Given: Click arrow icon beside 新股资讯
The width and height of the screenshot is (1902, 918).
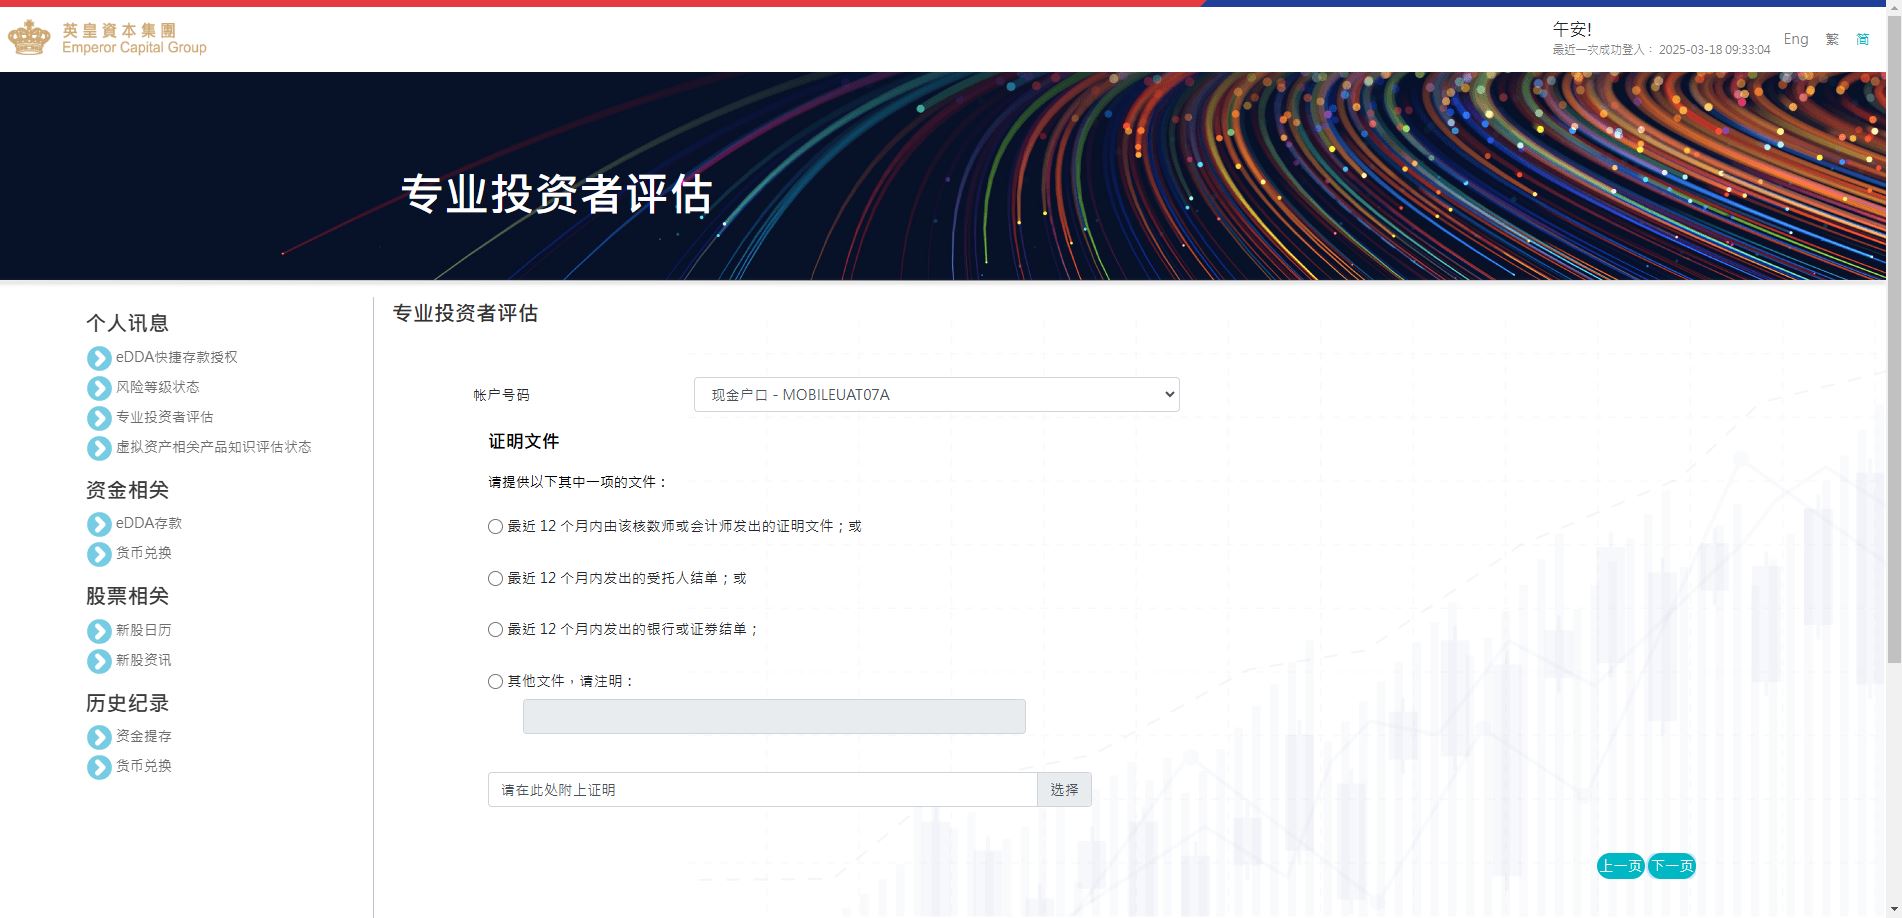Looking at the screenshot, I should (99, 661).
